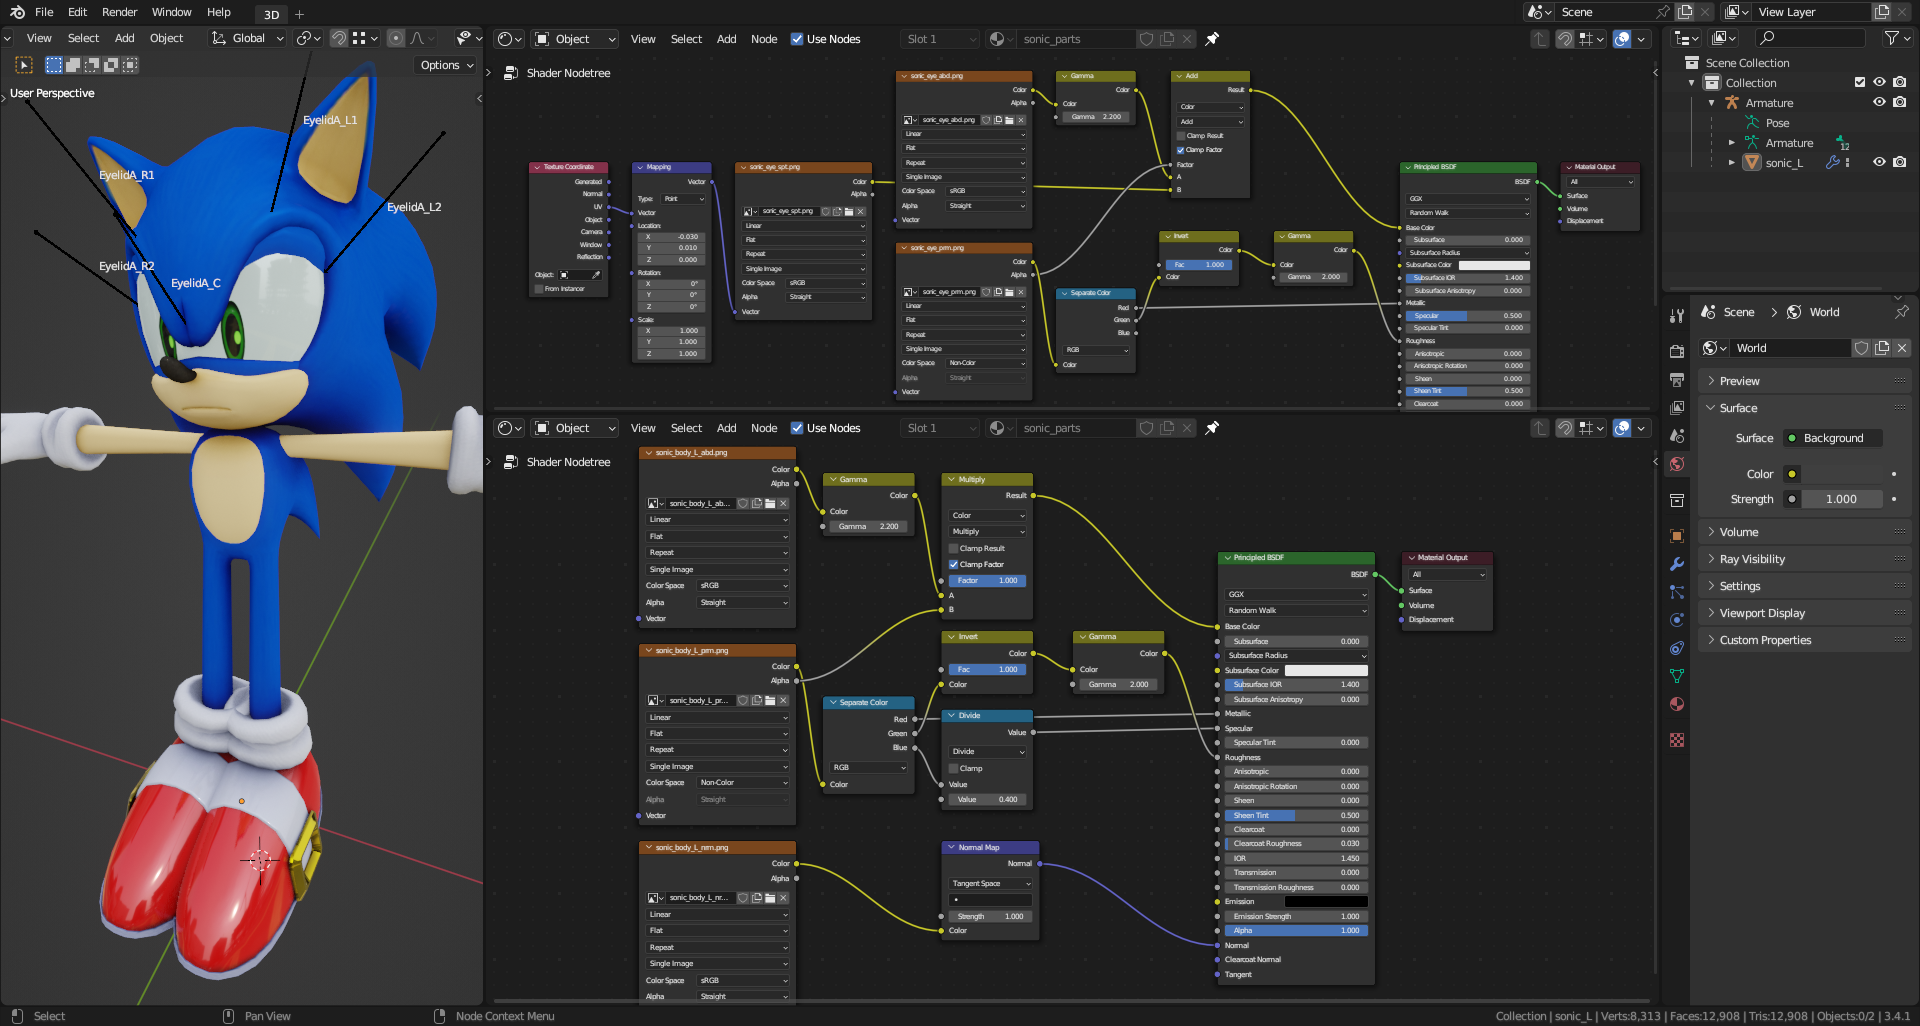Open the Help menu
Viewport: 1920px width, 1026px height.
pos(219,12)
